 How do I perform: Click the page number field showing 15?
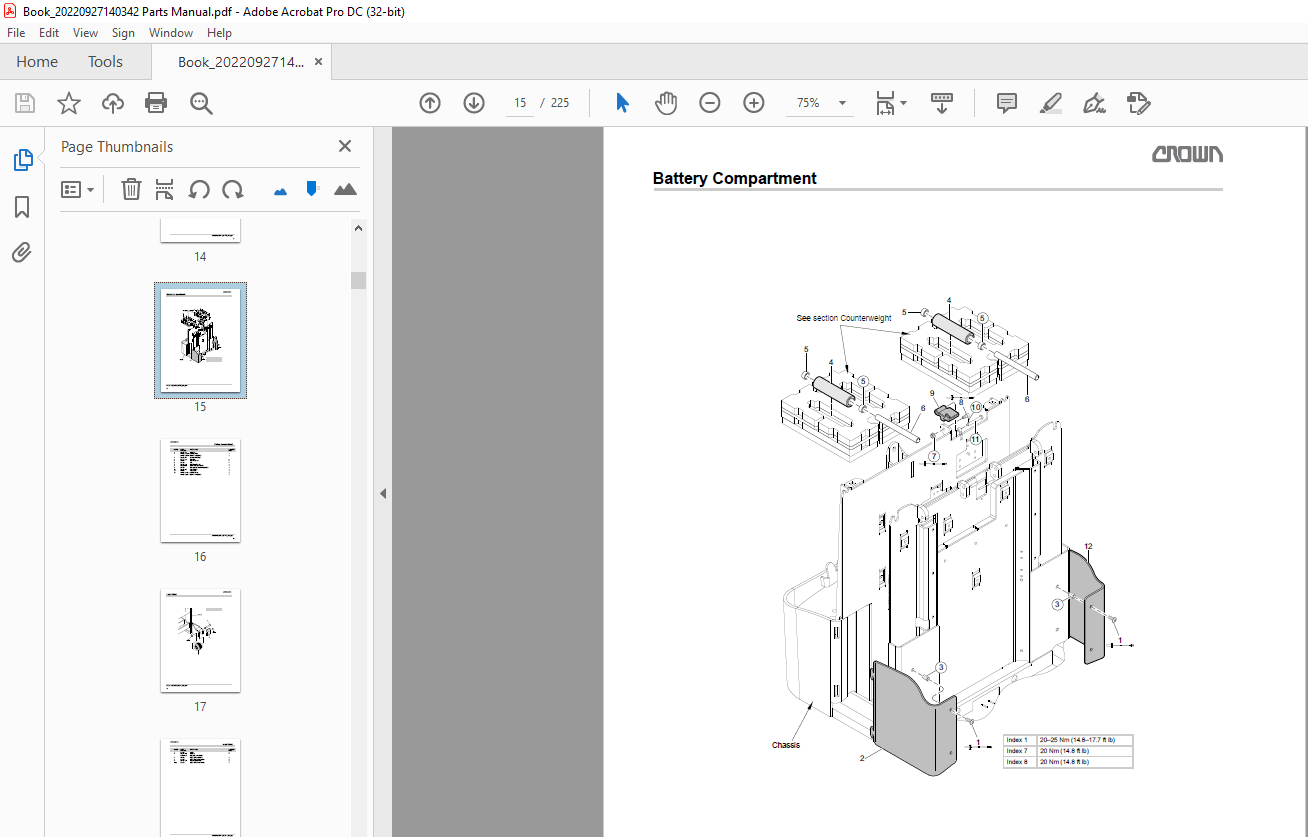[x=519, y=103]
